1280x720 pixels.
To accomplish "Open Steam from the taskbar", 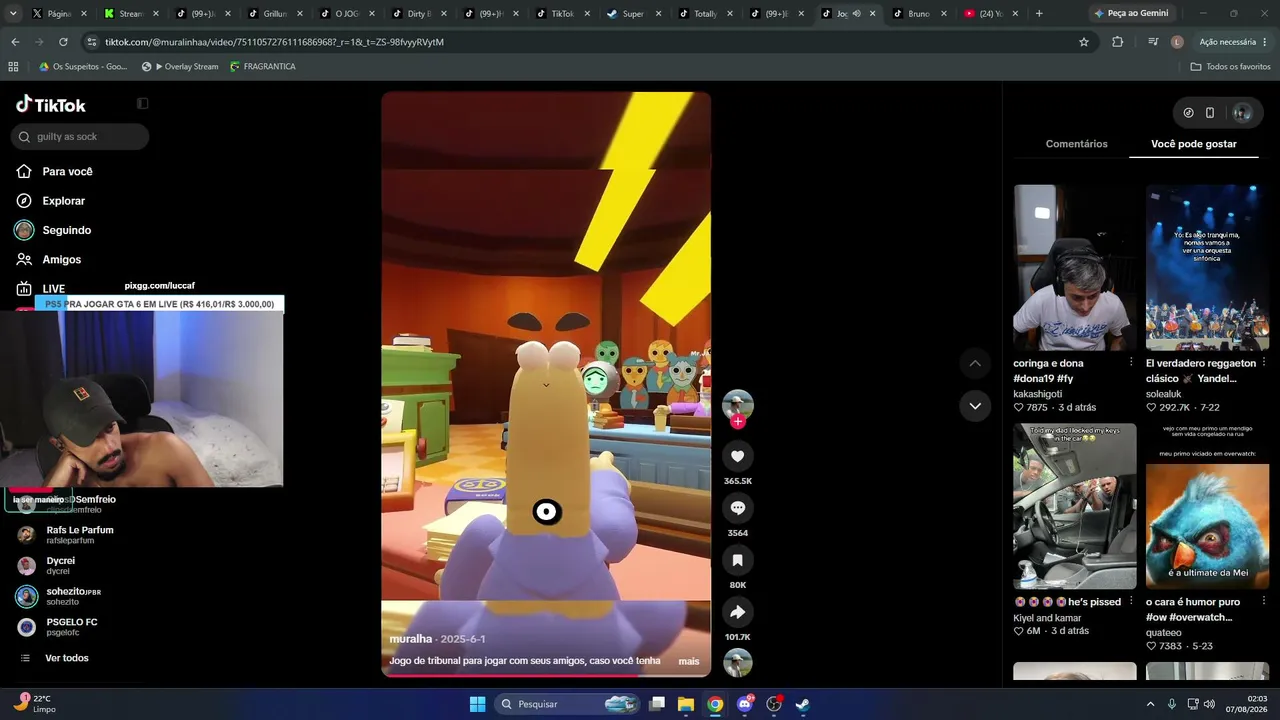I will click(802, 704).
